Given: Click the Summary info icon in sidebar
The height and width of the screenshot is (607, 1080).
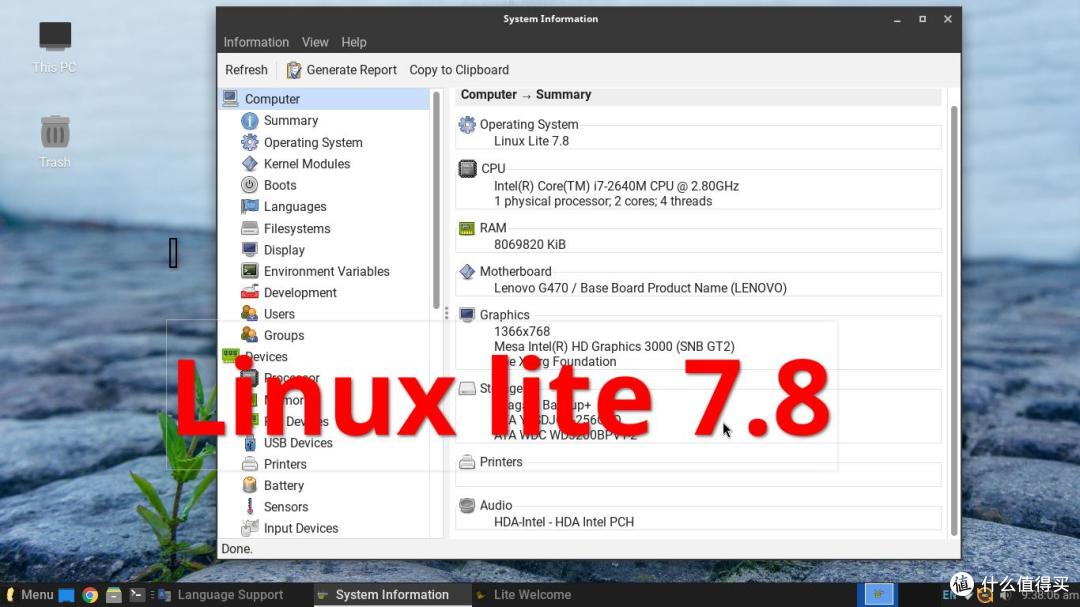Looking at the screenshot, I should [x=249, y=121].
